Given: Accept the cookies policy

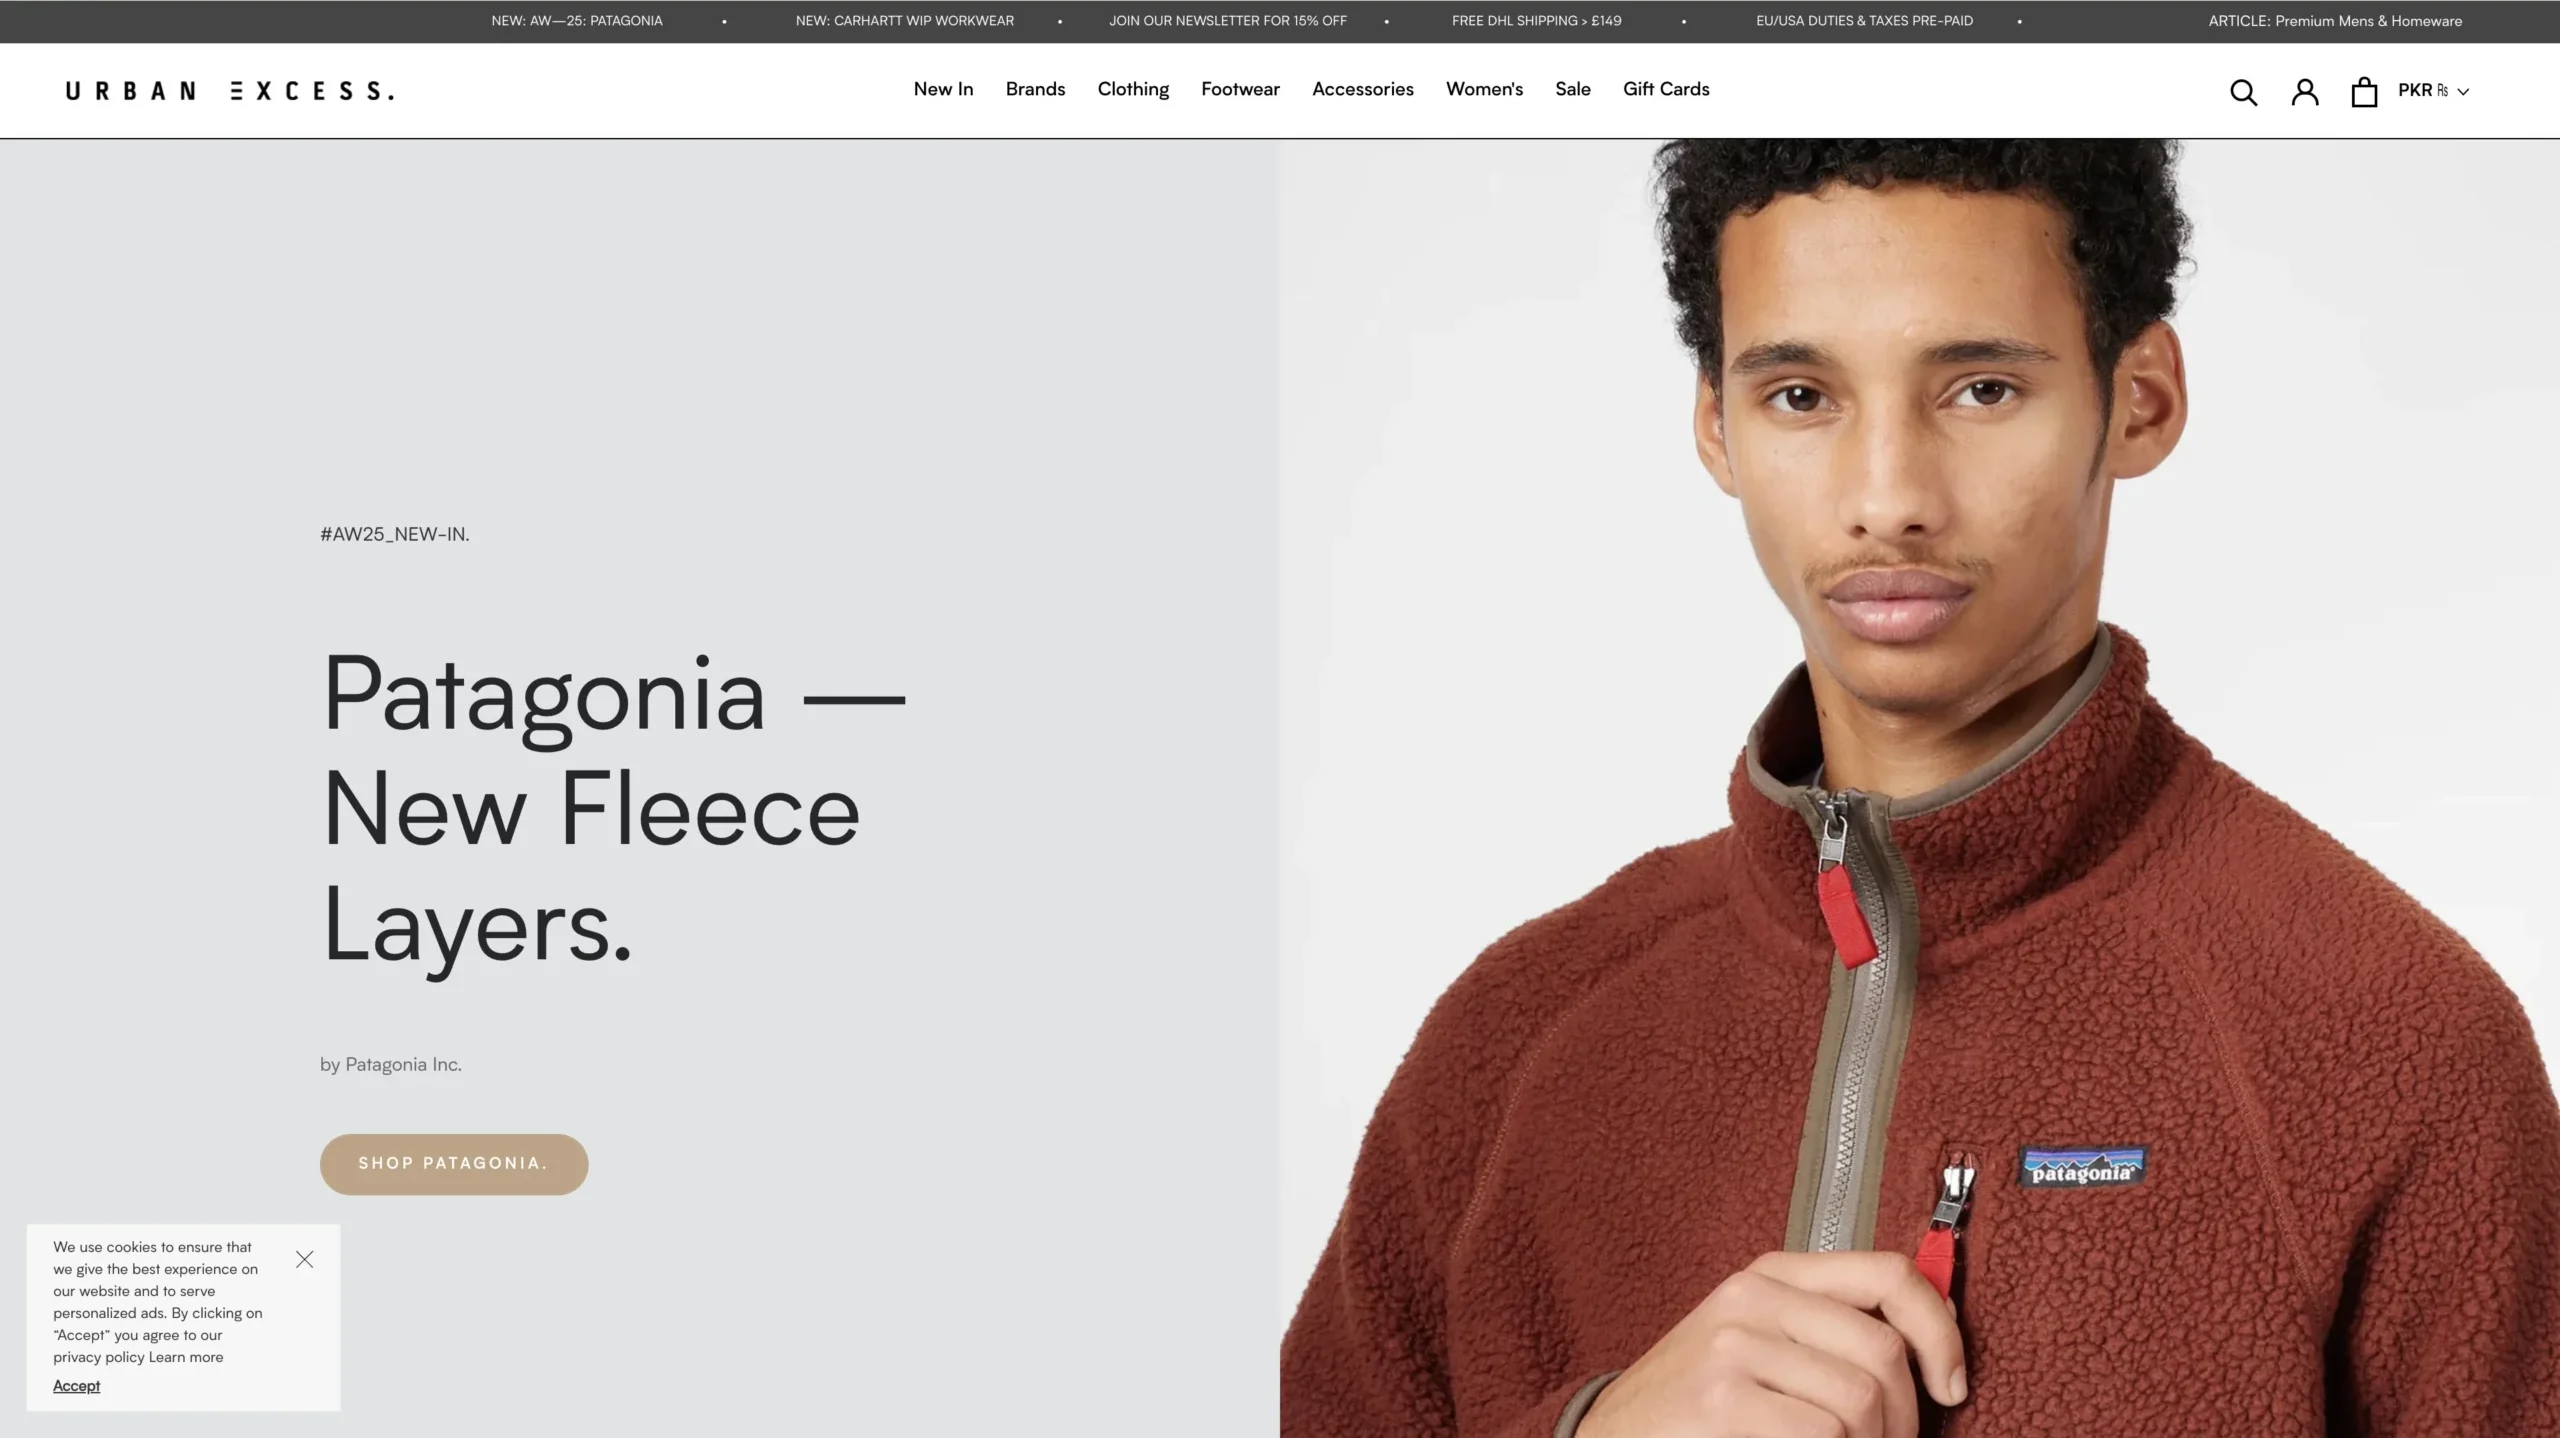Looking at the screenshot, I should point(76,1385).
